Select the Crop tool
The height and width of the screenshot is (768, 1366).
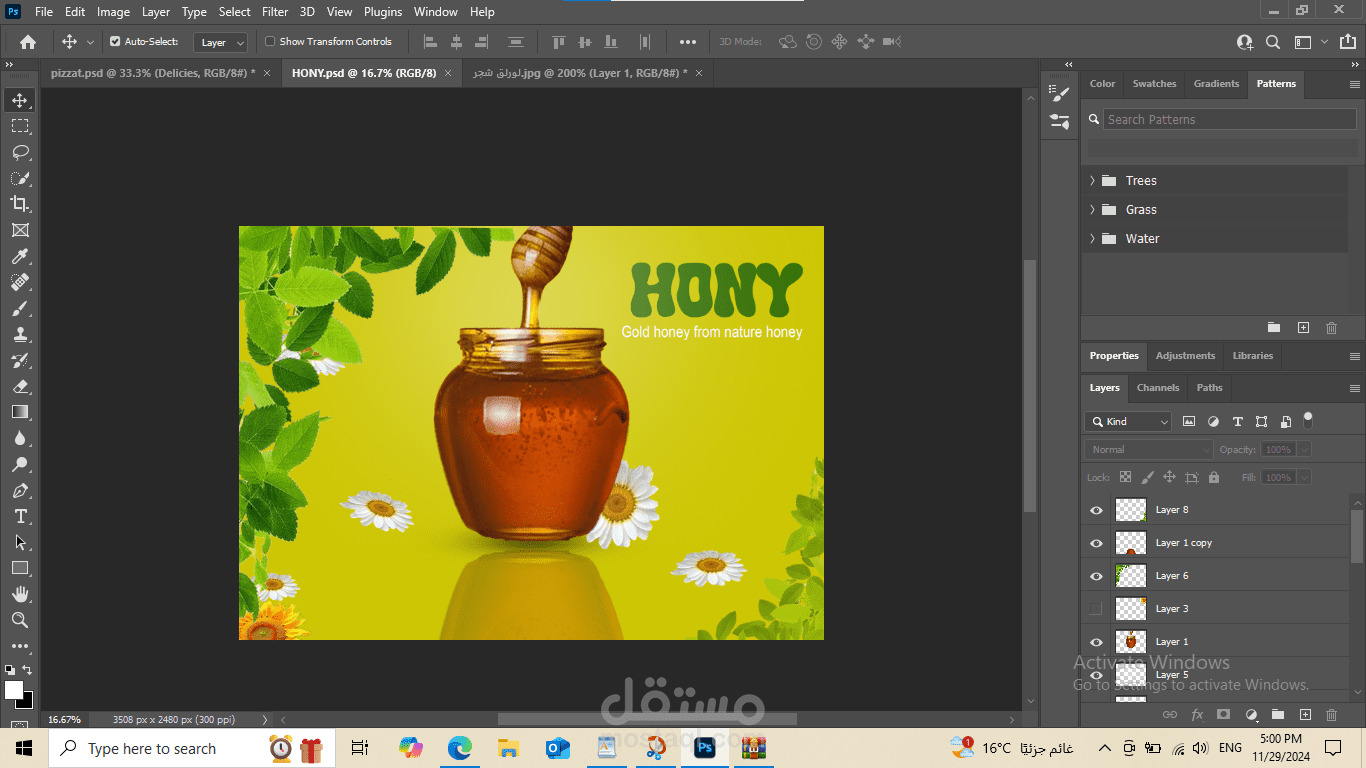pos(20,204)
